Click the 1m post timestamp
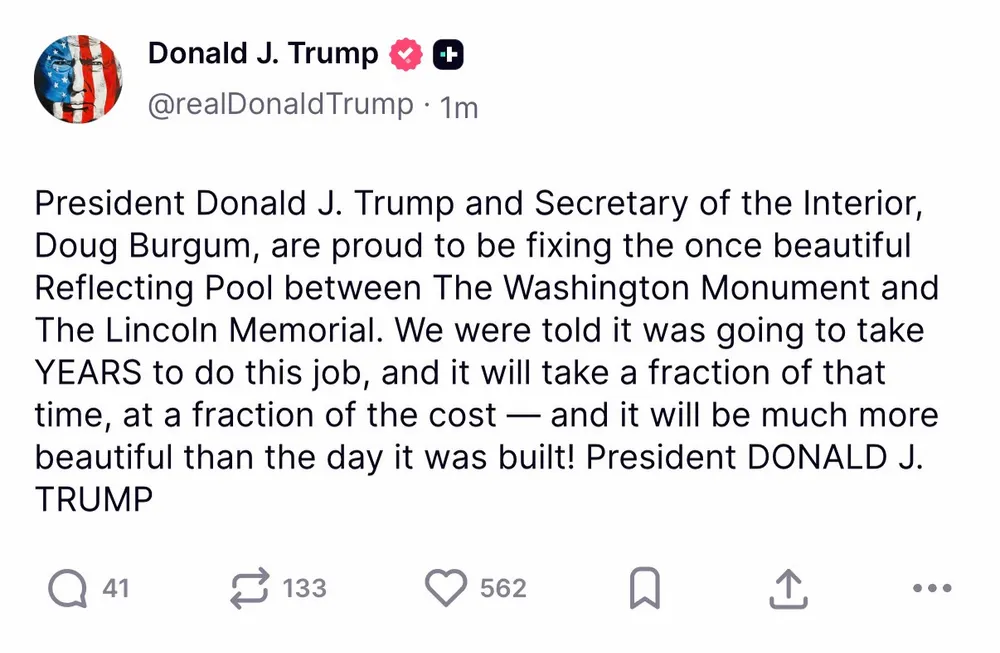The height and width of the screenshot is (653, 1000). click(459, 106)
